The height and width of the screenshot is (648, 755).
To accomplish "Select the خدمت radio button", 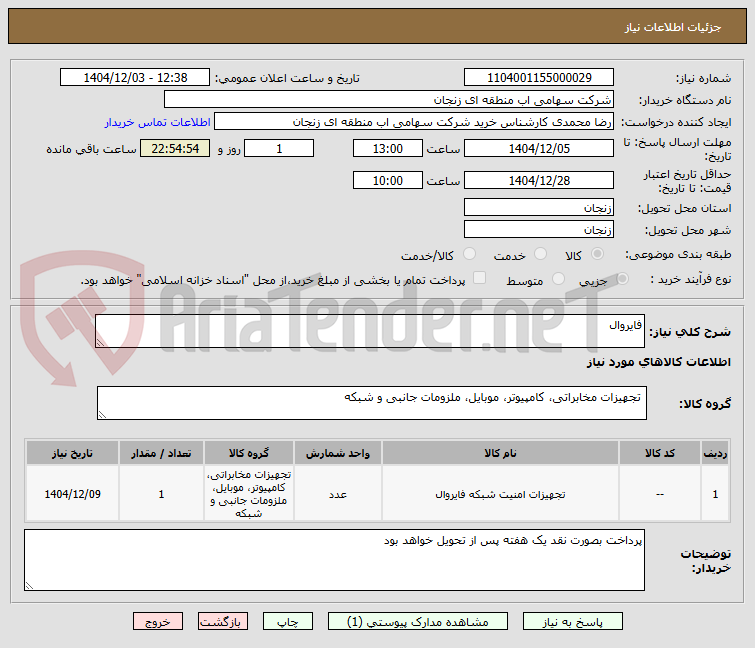I will 540,254.
